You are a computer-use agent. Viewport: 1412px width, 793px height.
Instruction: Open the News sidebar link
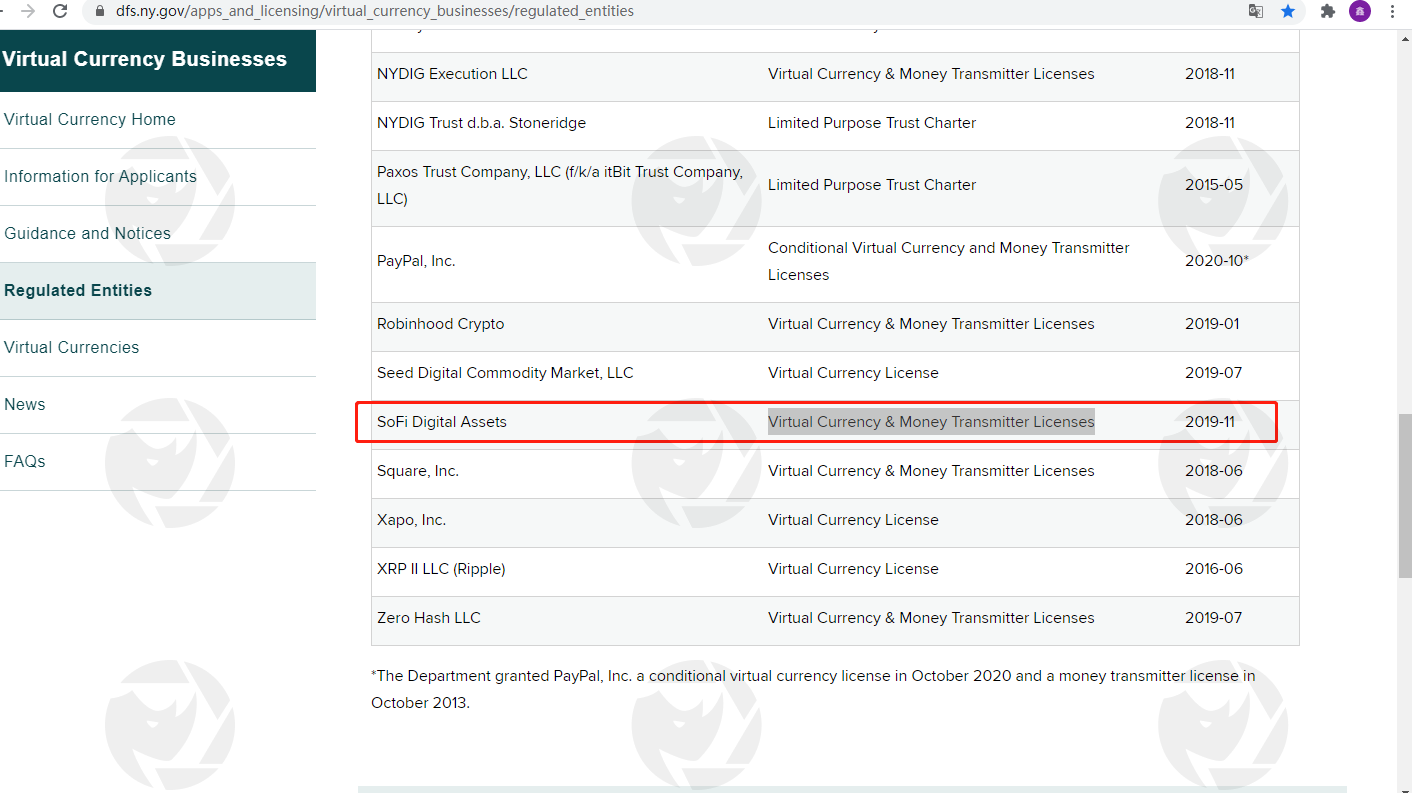[x=25, y=404]
